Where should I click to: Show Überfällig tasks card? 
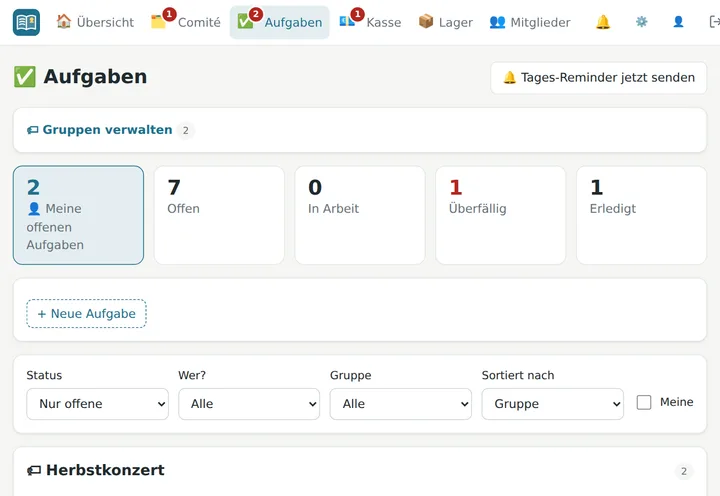tap(501, 215)
